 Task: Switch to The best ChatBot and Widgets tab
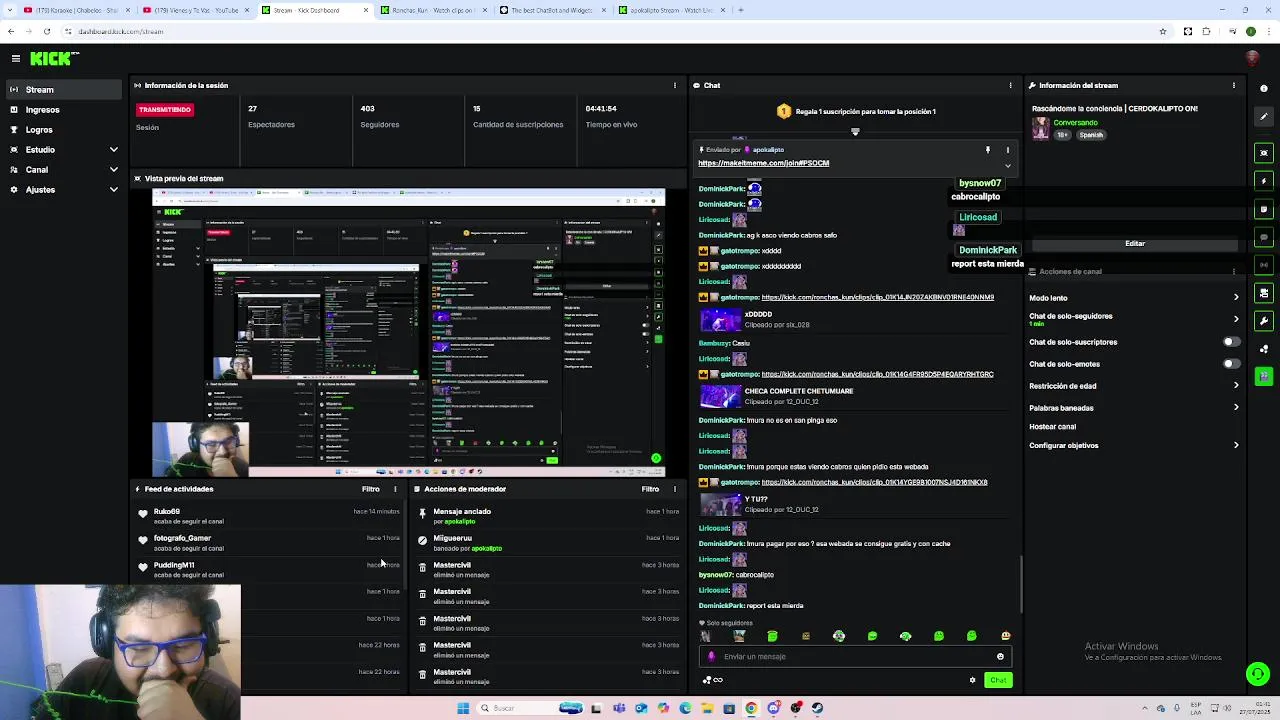(x=552, y=10)
